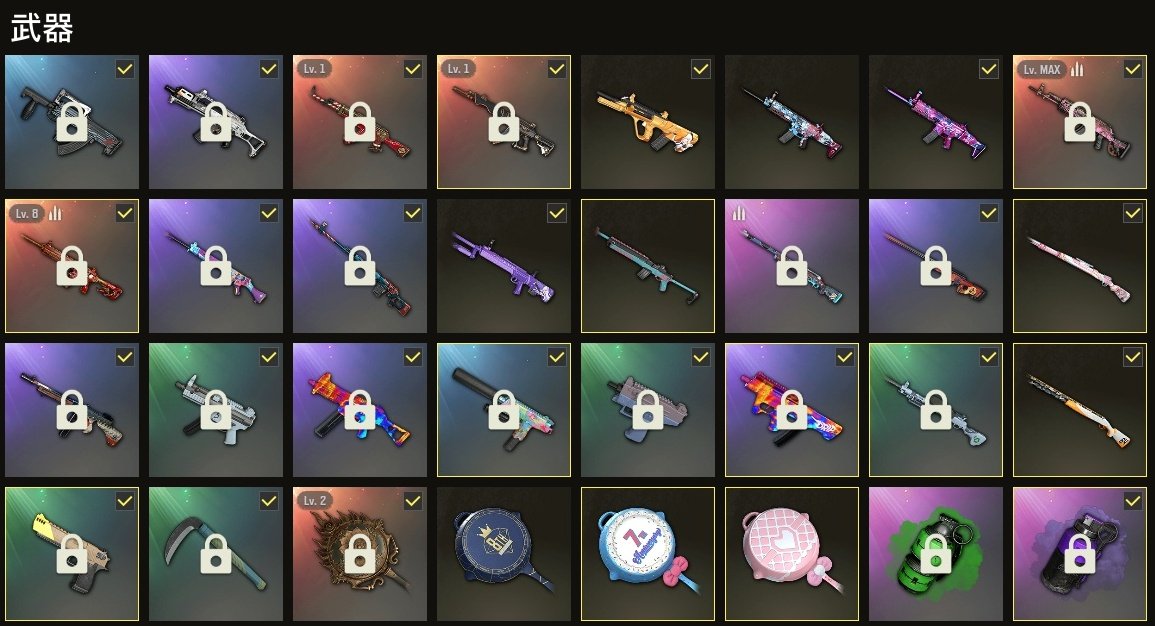Click the Lv. MAX level badge
The image size is (1155, 626).
click(x=1042, y=69)
